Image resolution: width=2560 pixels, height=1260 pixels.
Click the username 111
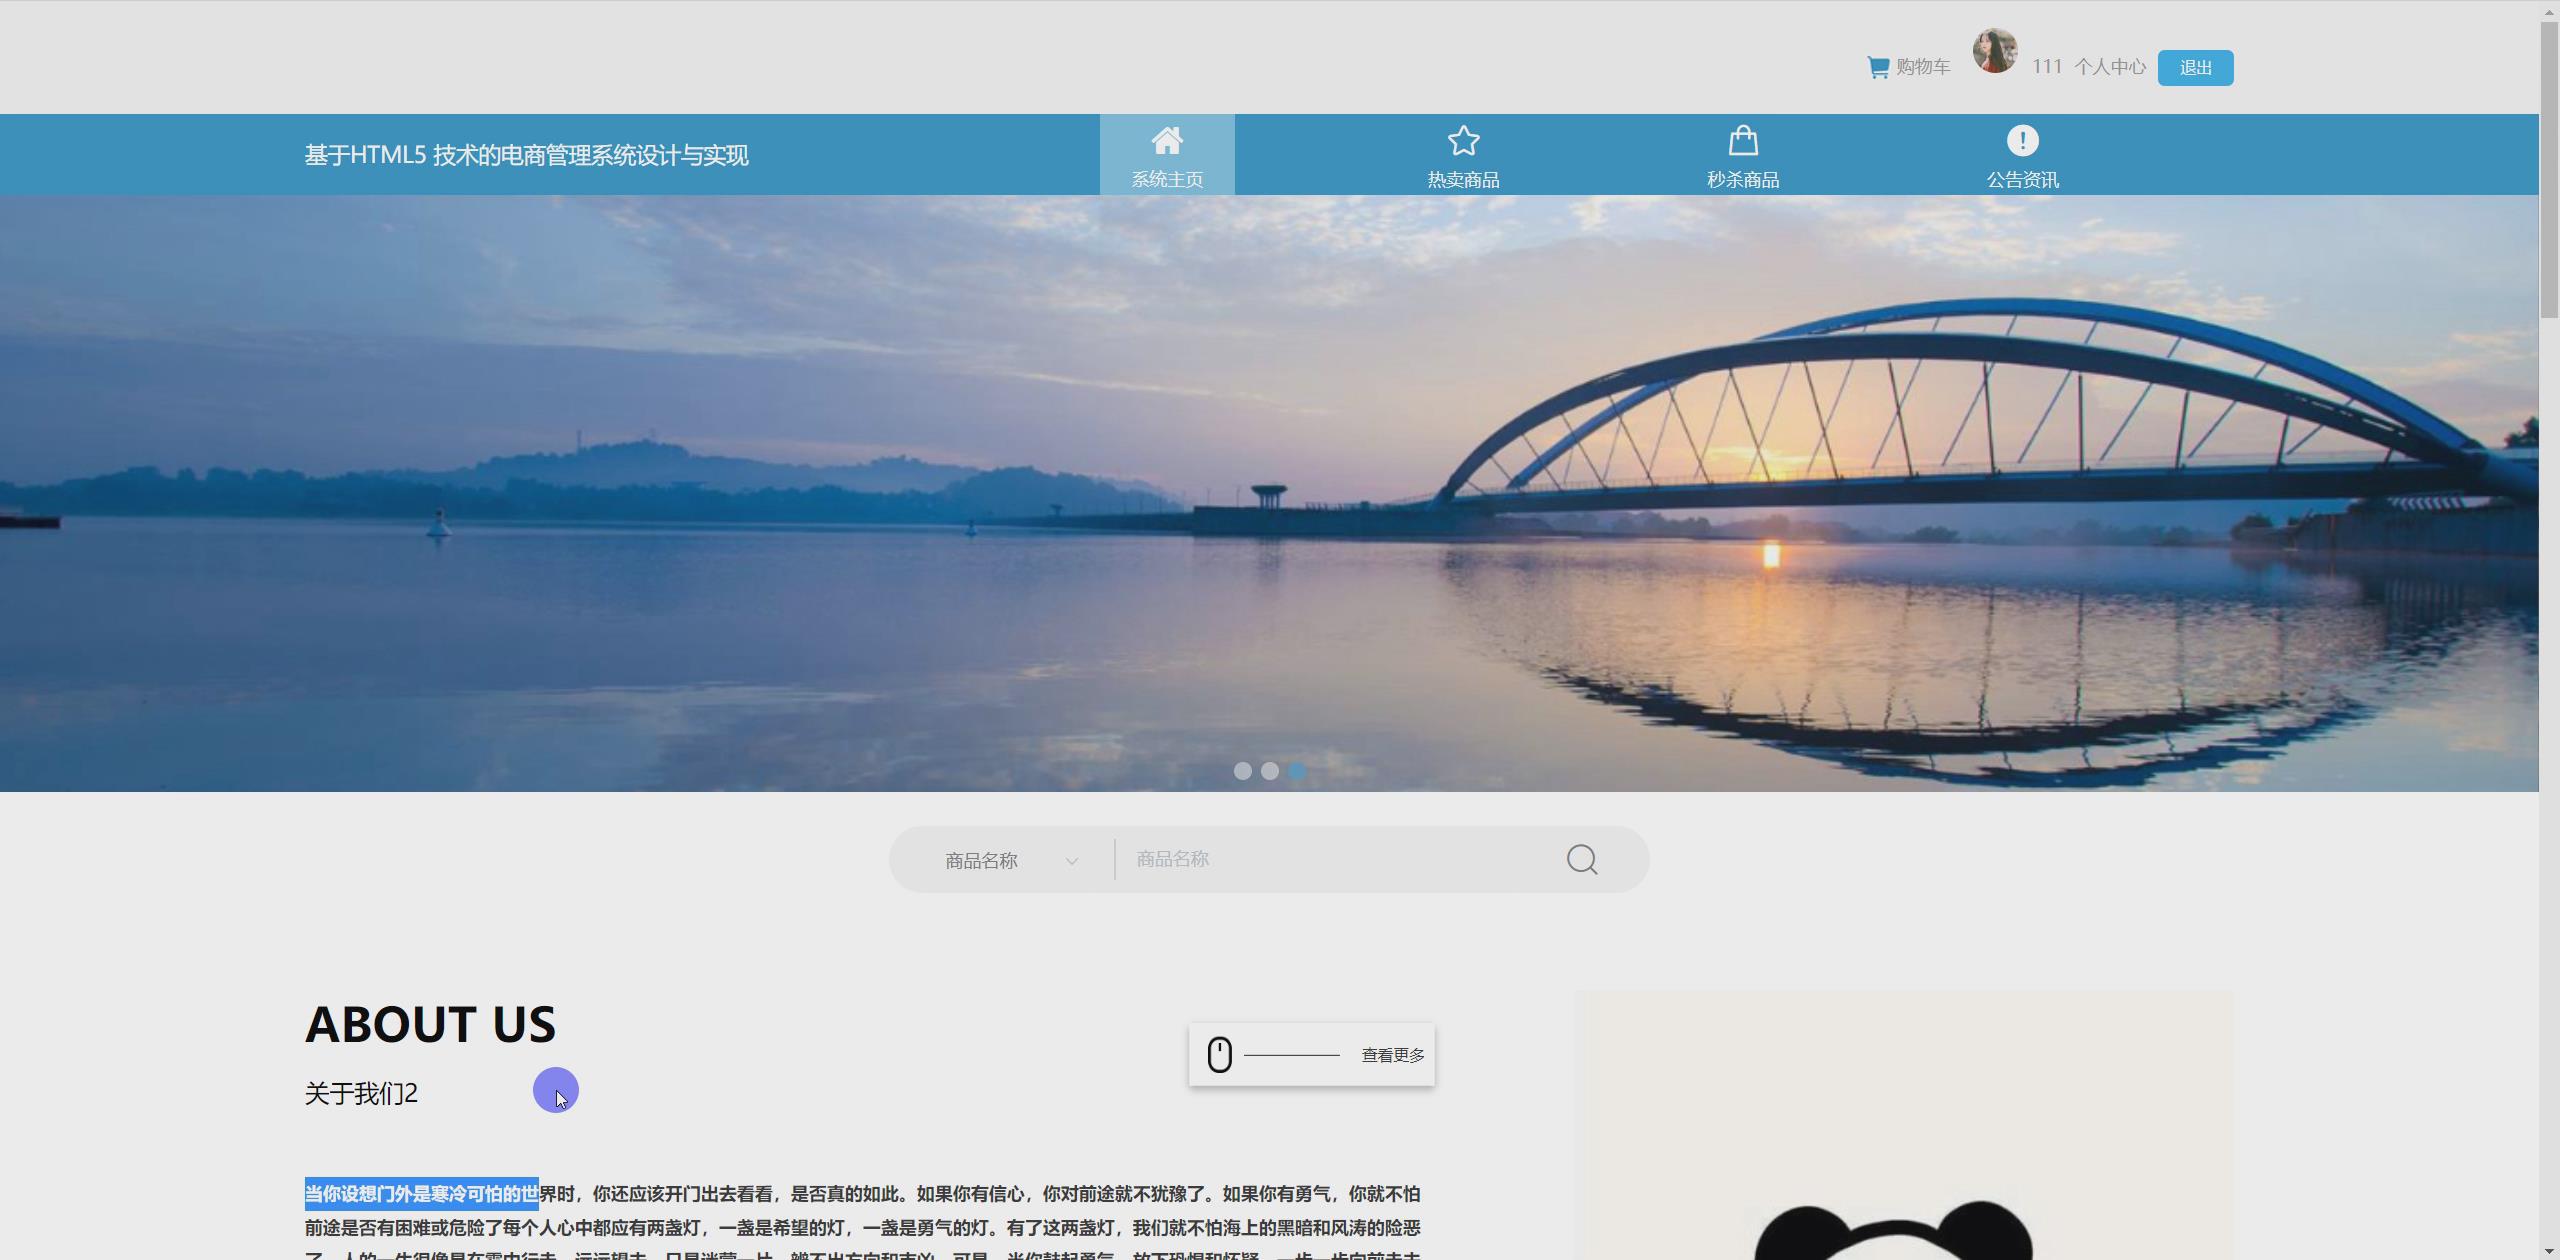[x=2047, y=67]
